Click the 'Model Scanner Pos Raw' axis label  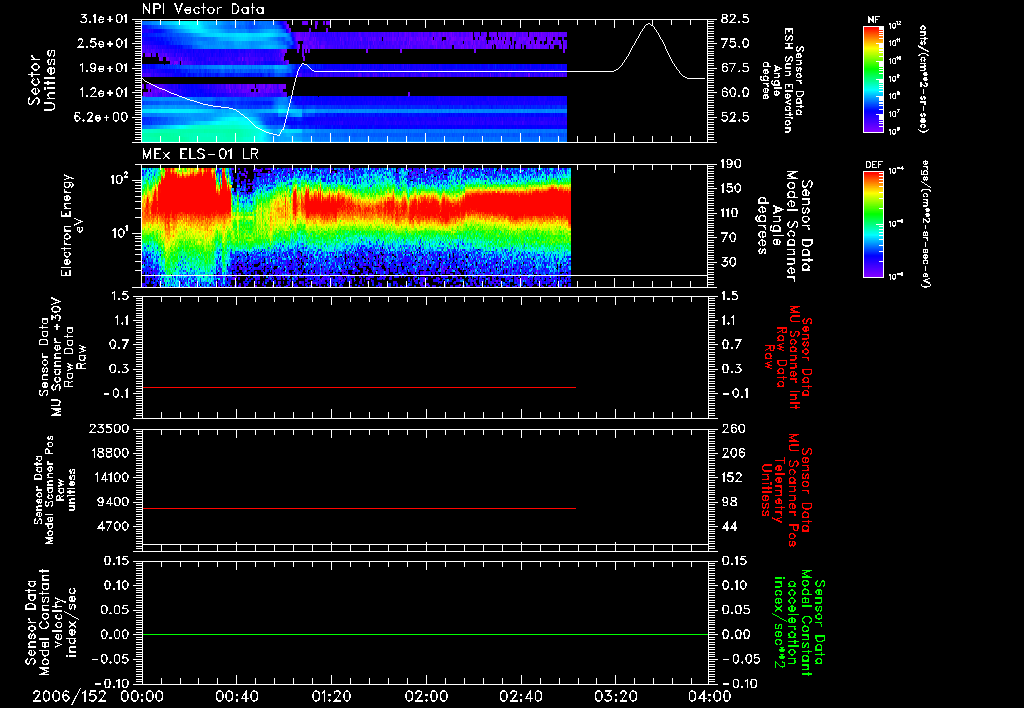pos(55,490)
